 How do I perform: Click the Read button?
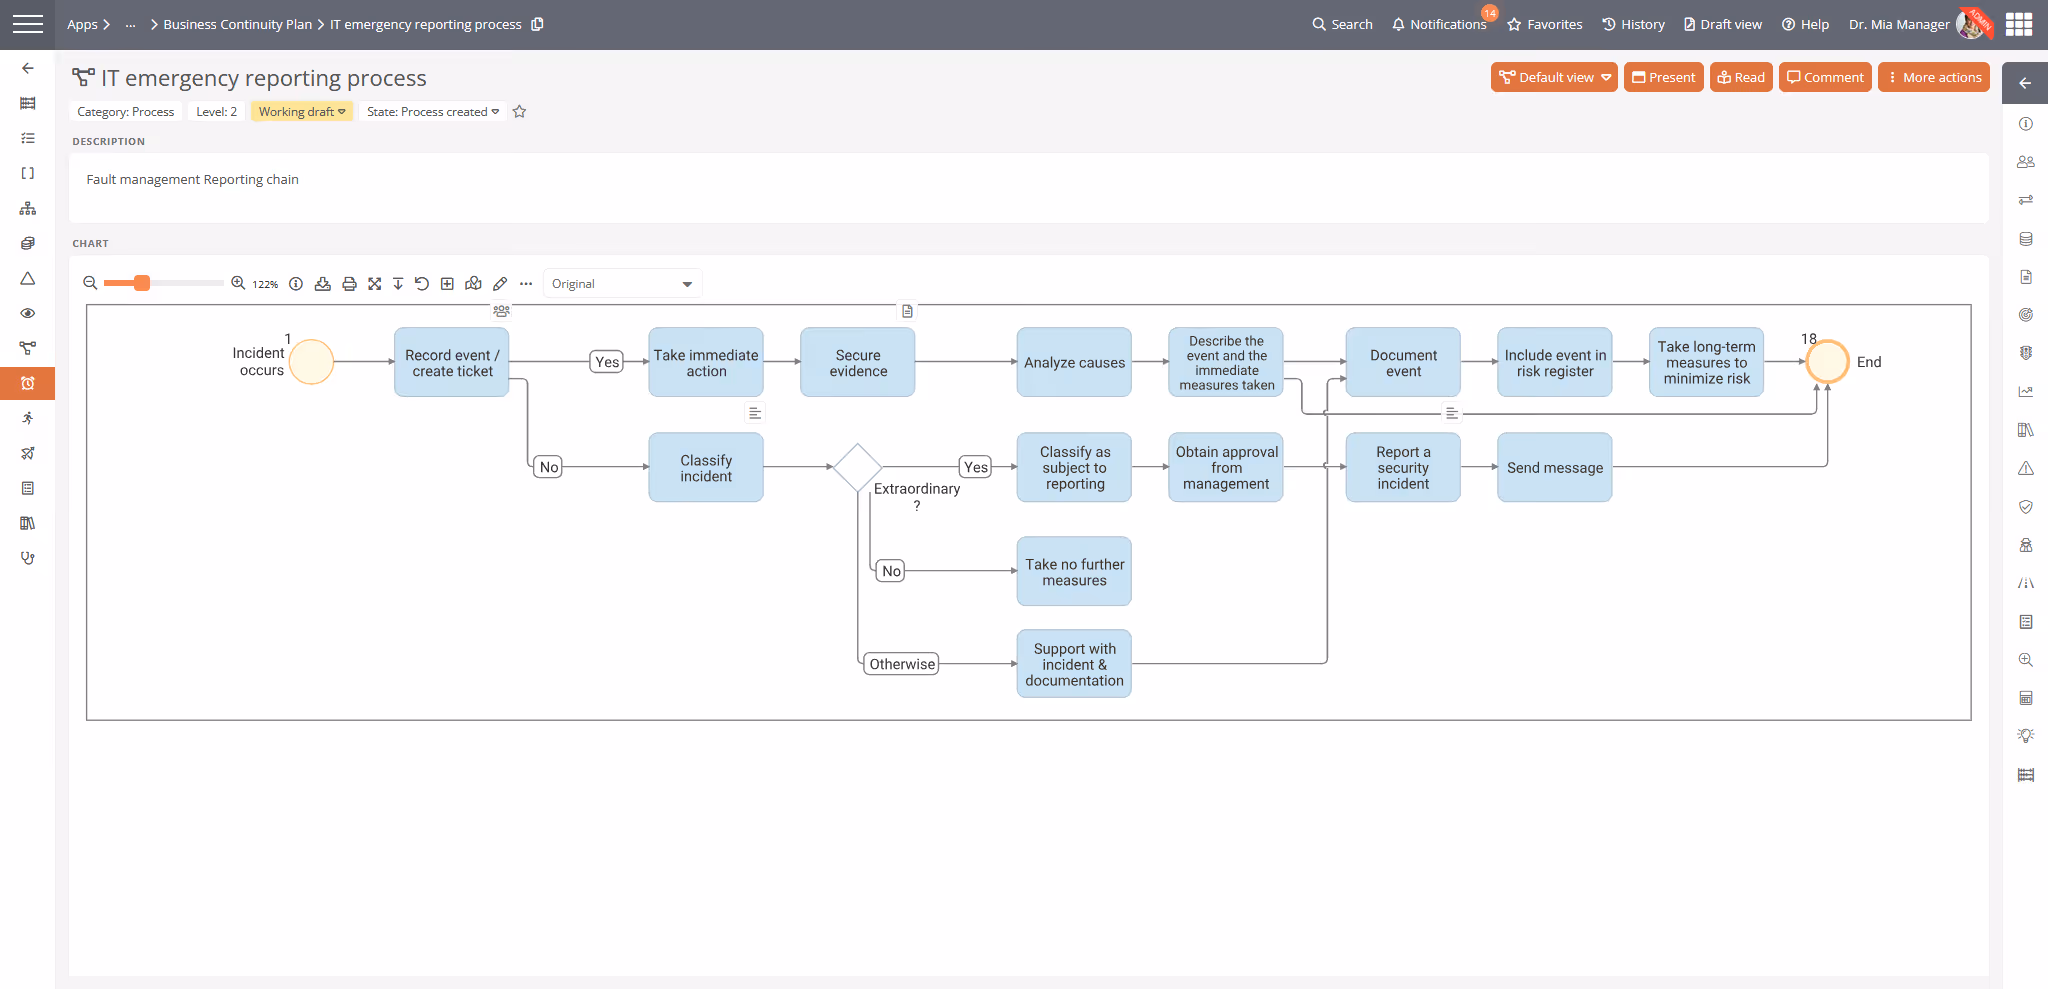pyautogui.click(x=1741, y=77)
